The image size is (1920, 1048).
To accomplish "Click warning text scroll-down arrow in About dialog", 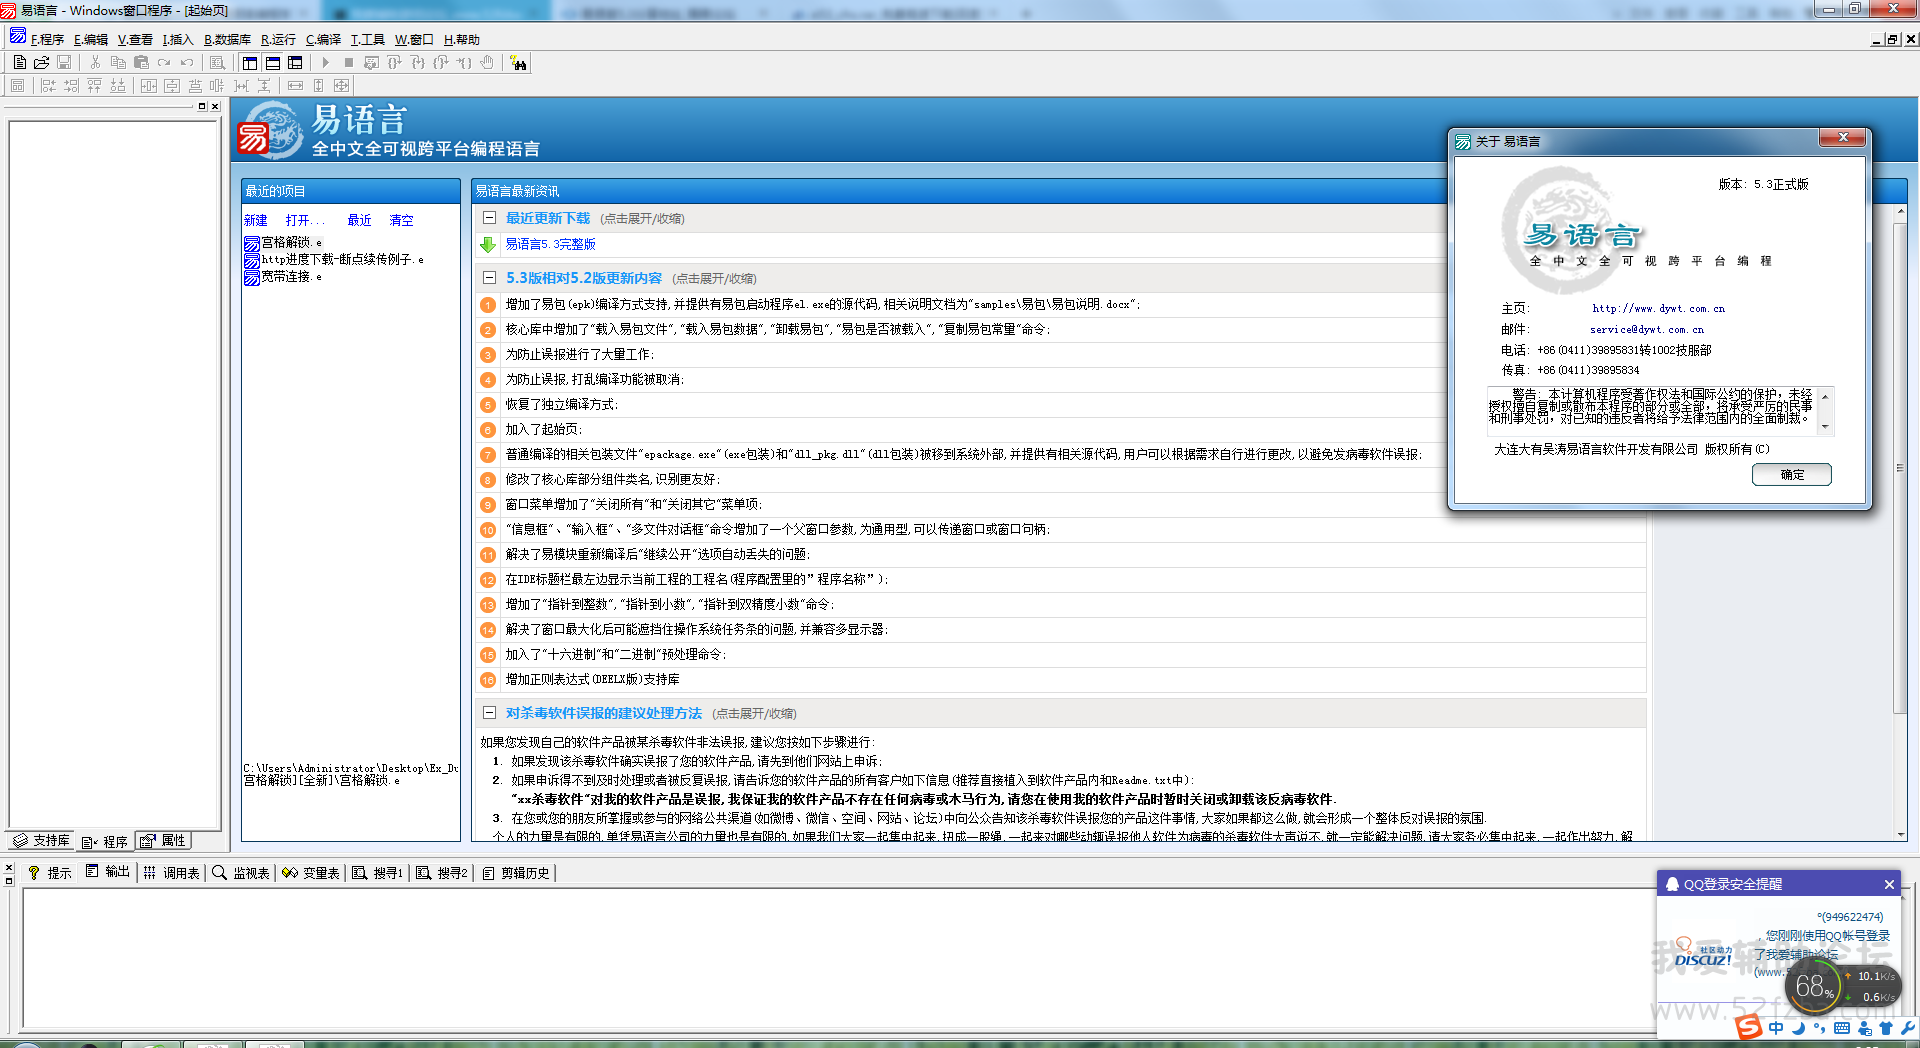I will [1825, 427].
